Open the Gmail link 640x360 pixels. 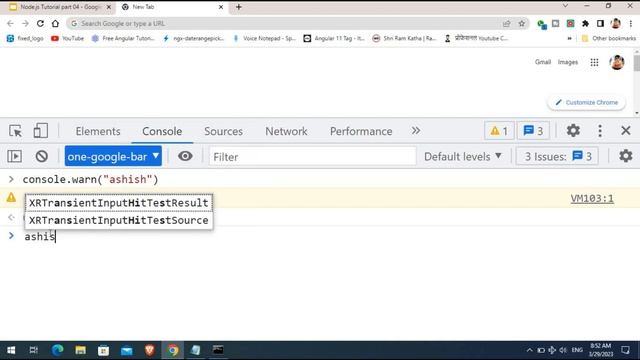tap(543, 62)
